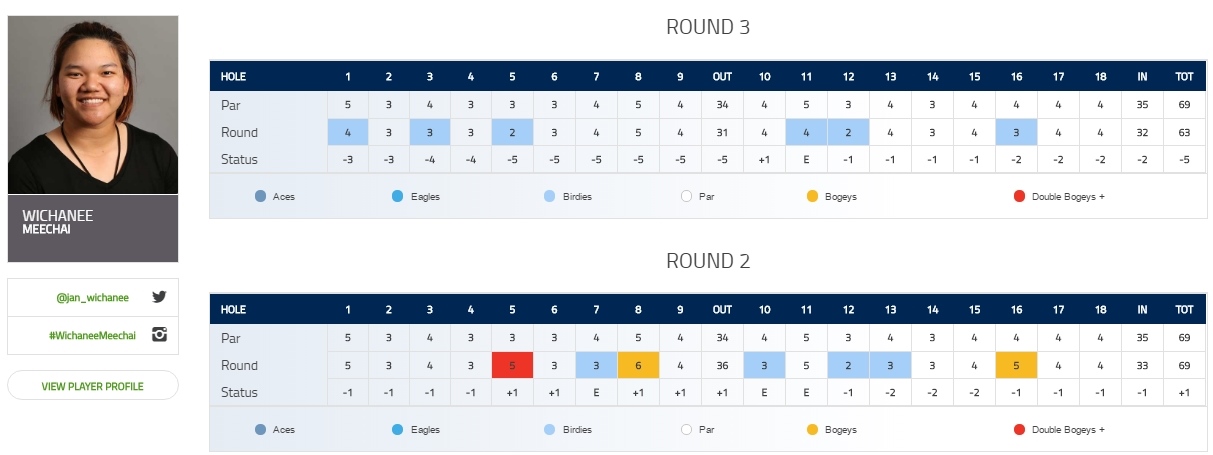Click the Instagram camera icon
Screen dimensions: 1213x455
click(x=158, y=335)
